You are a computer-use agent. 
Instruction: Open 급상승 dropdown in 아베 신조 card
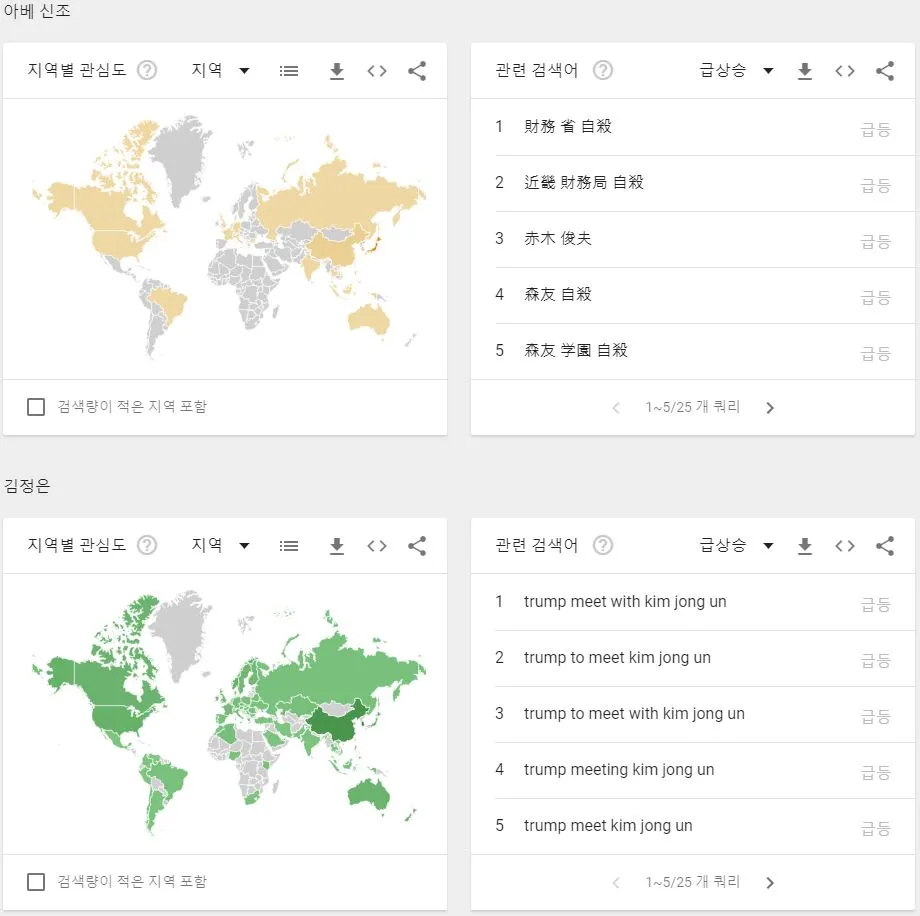coord(737,70)
